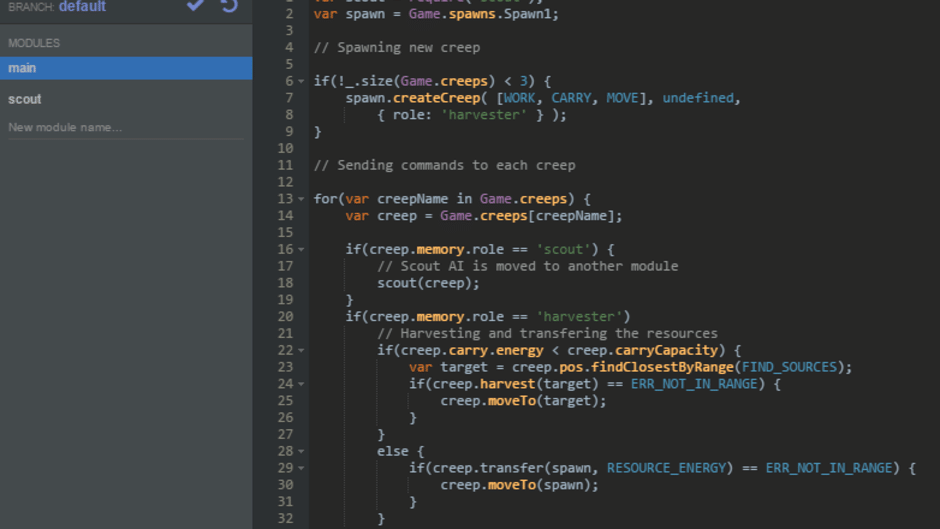Click creep.moveTo(target) on line 25
The height and width of the screenshot is (529, 940).
click(x=523, y=400)
